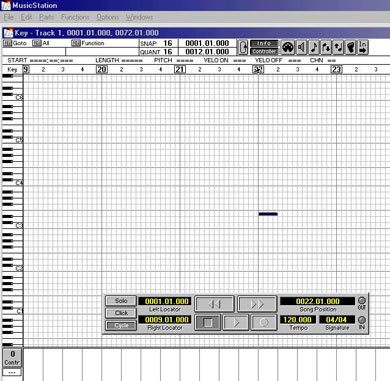Click the Info button in toolbar

[264, 44]
